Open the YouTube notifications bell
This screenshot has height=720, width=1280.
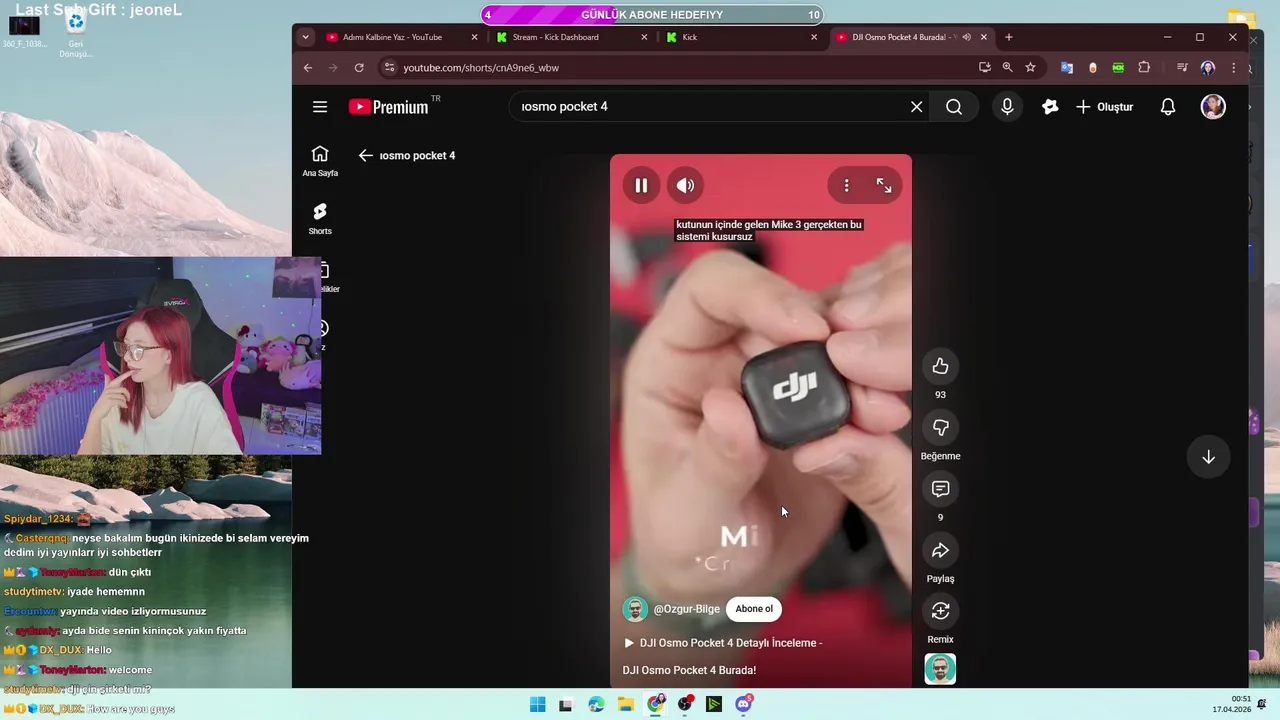pyautogui.click(x=1168, y=107)
